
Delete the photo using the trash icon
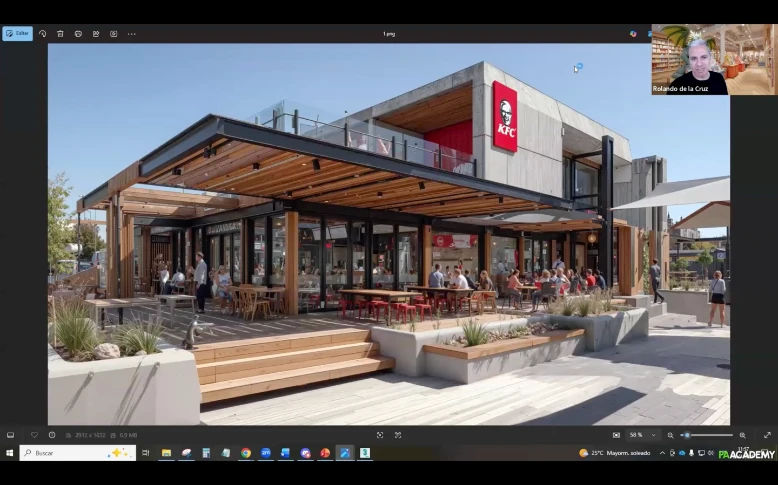(60, 33)
